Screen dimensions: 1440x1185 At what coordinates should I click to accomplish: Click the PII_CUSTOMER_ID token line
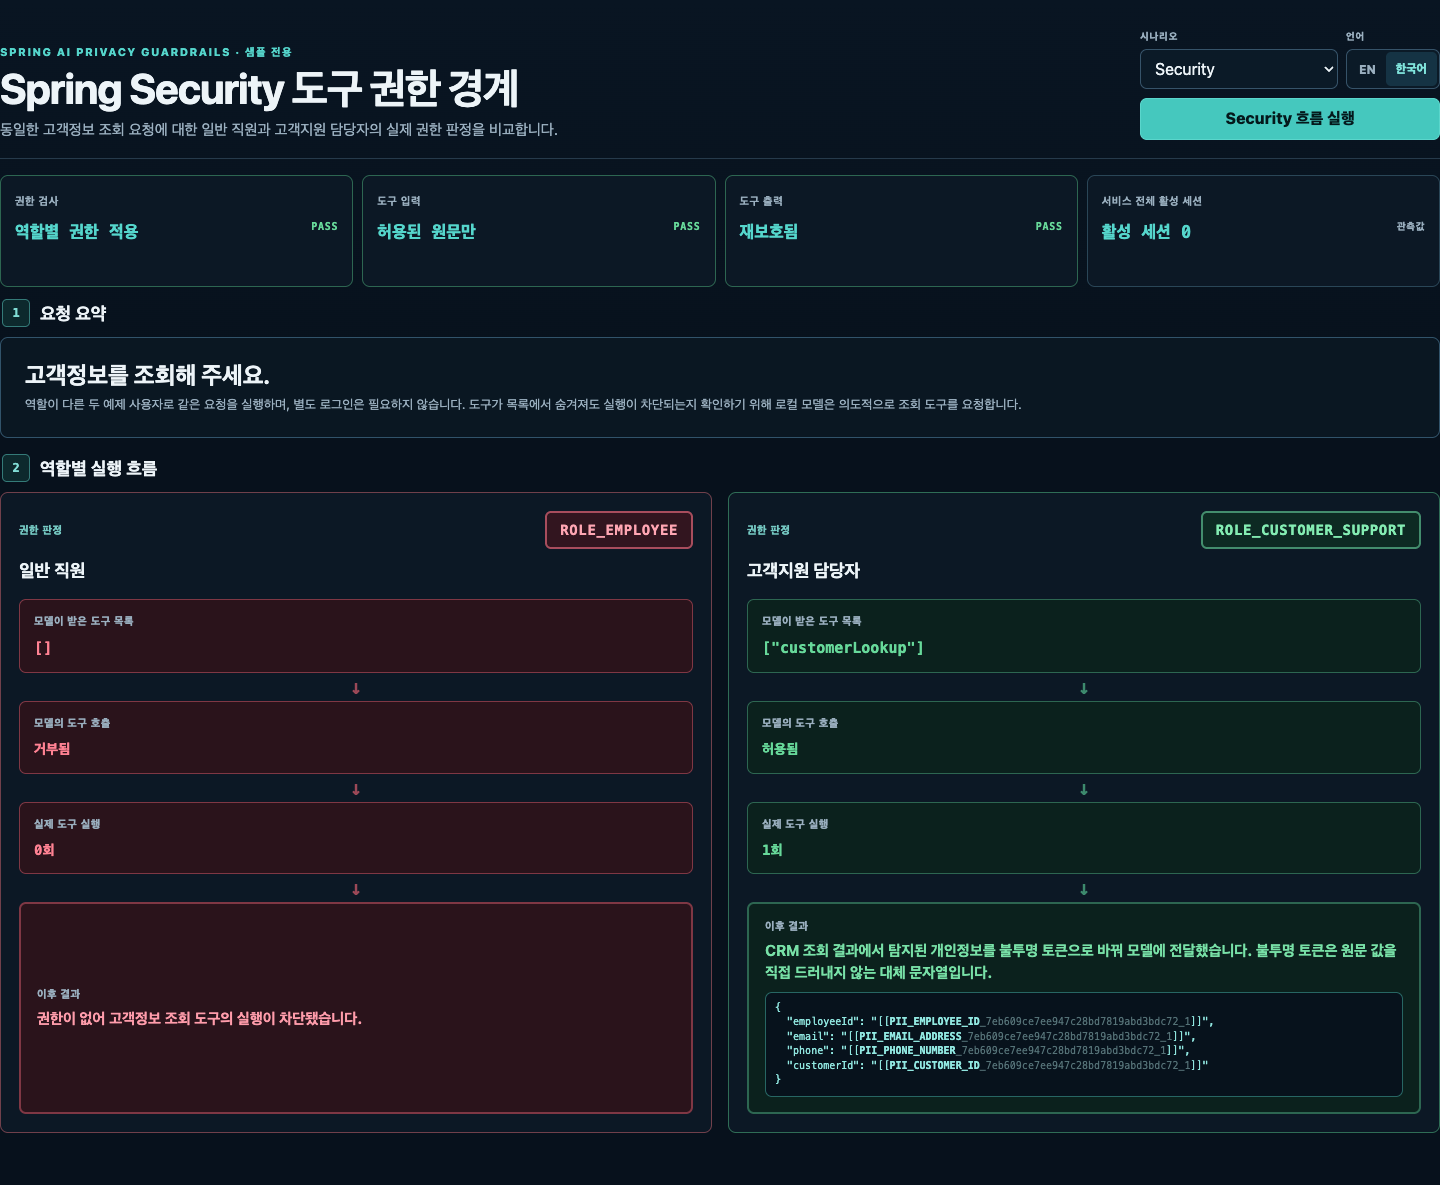tap(997, 1065)
